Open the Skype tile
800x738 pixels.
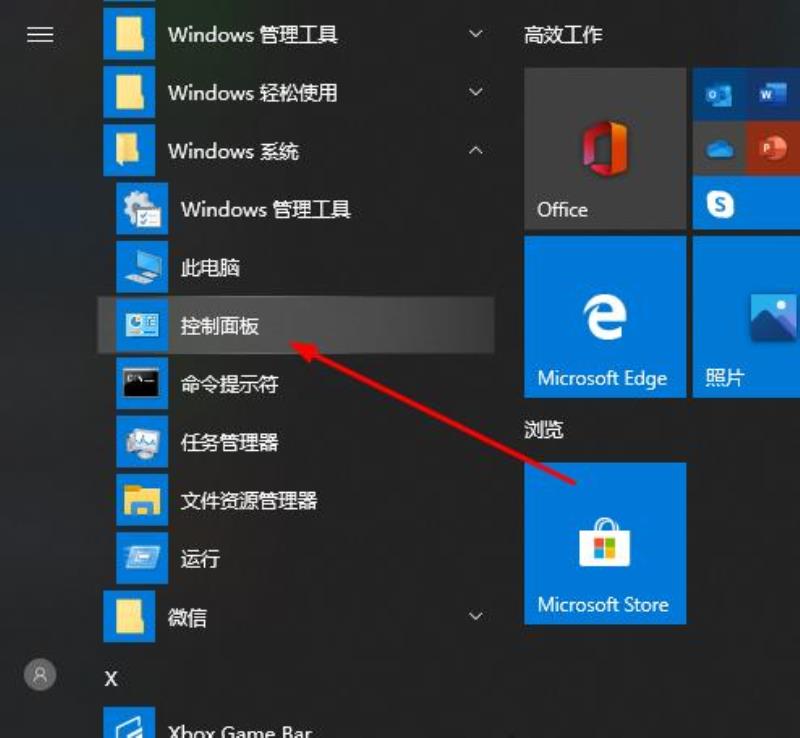746,203
